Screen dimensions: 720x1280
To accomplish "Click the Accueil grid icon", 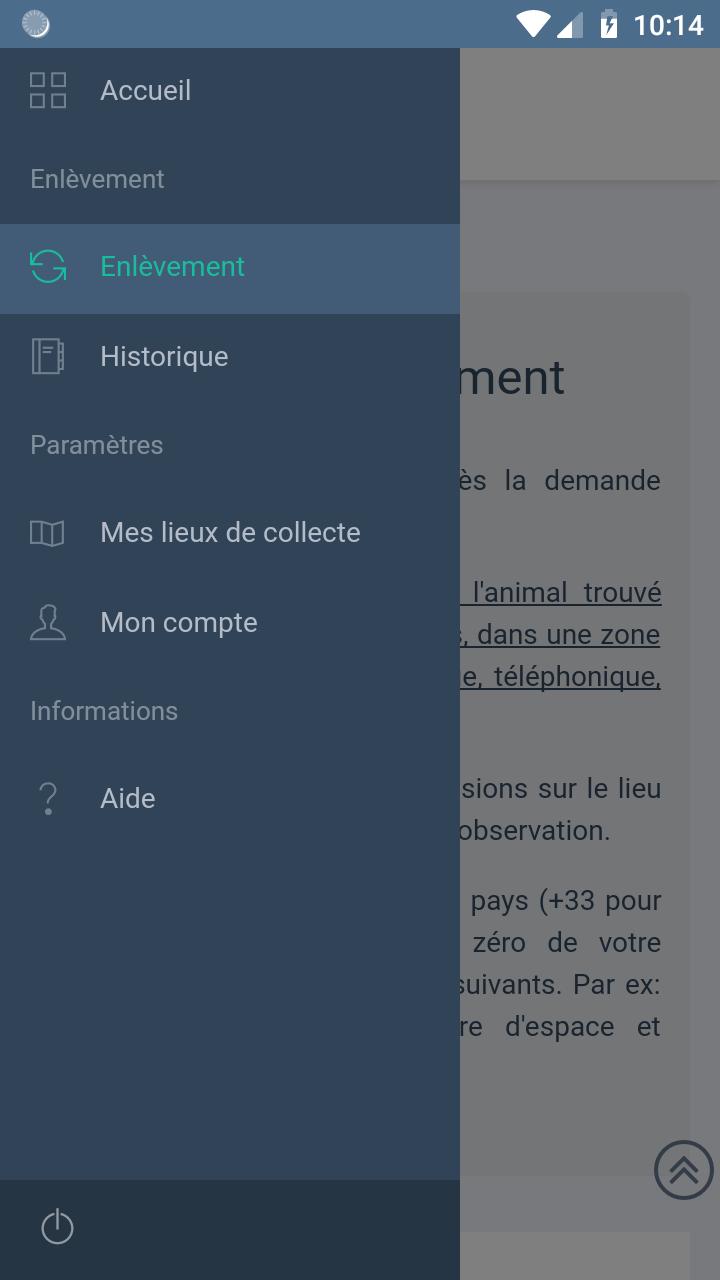I will tap(48, 90).
